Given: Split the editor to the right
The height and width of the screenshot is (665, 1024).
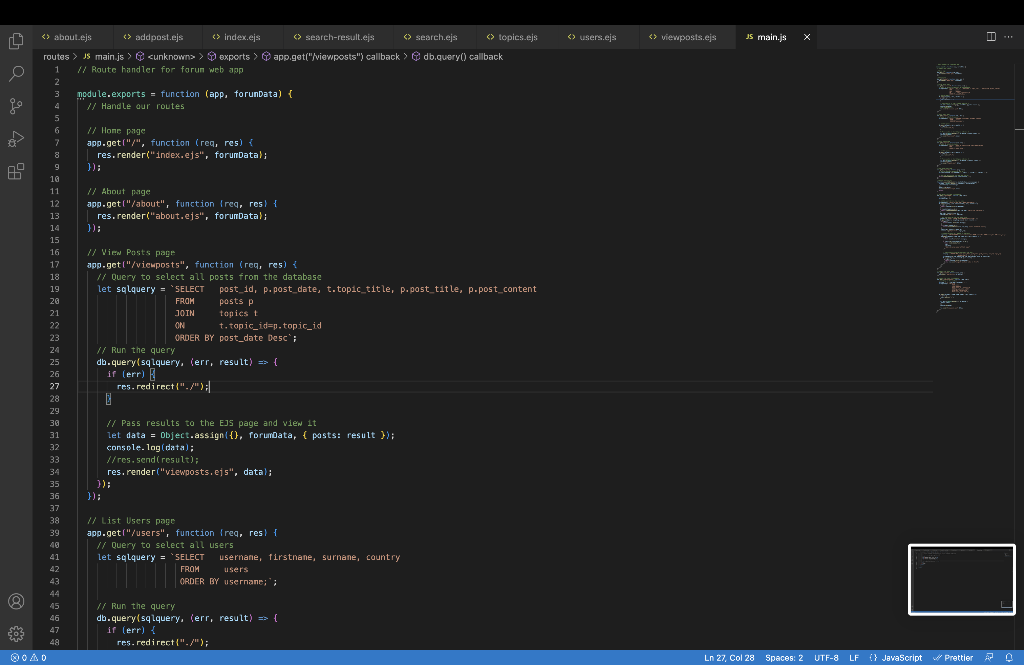Looking at the screenshot, I should 991,37.
